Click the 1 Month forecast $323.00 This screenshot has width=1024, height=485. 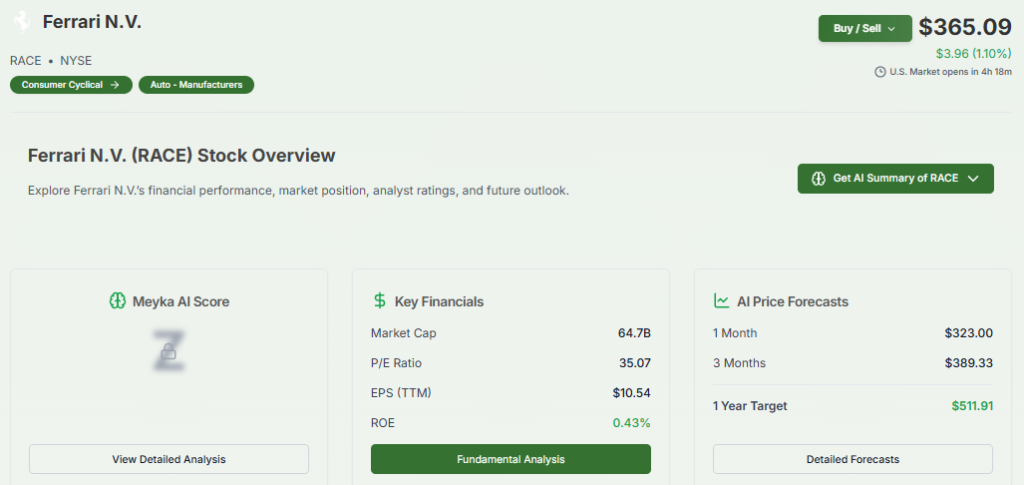(968, 334)
